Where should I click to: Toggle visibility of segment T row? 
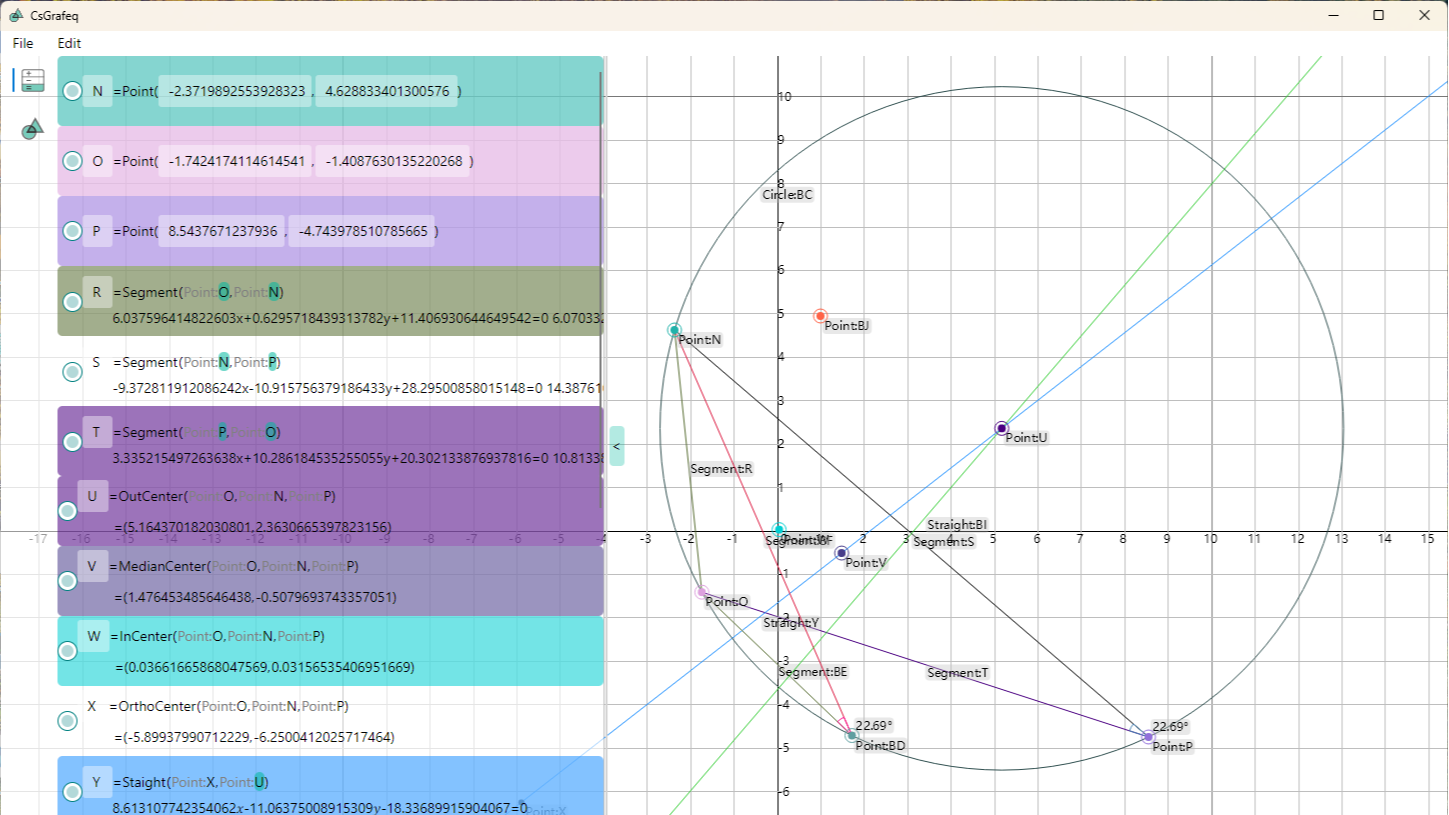pyautogui.click(x=72, y=442)
